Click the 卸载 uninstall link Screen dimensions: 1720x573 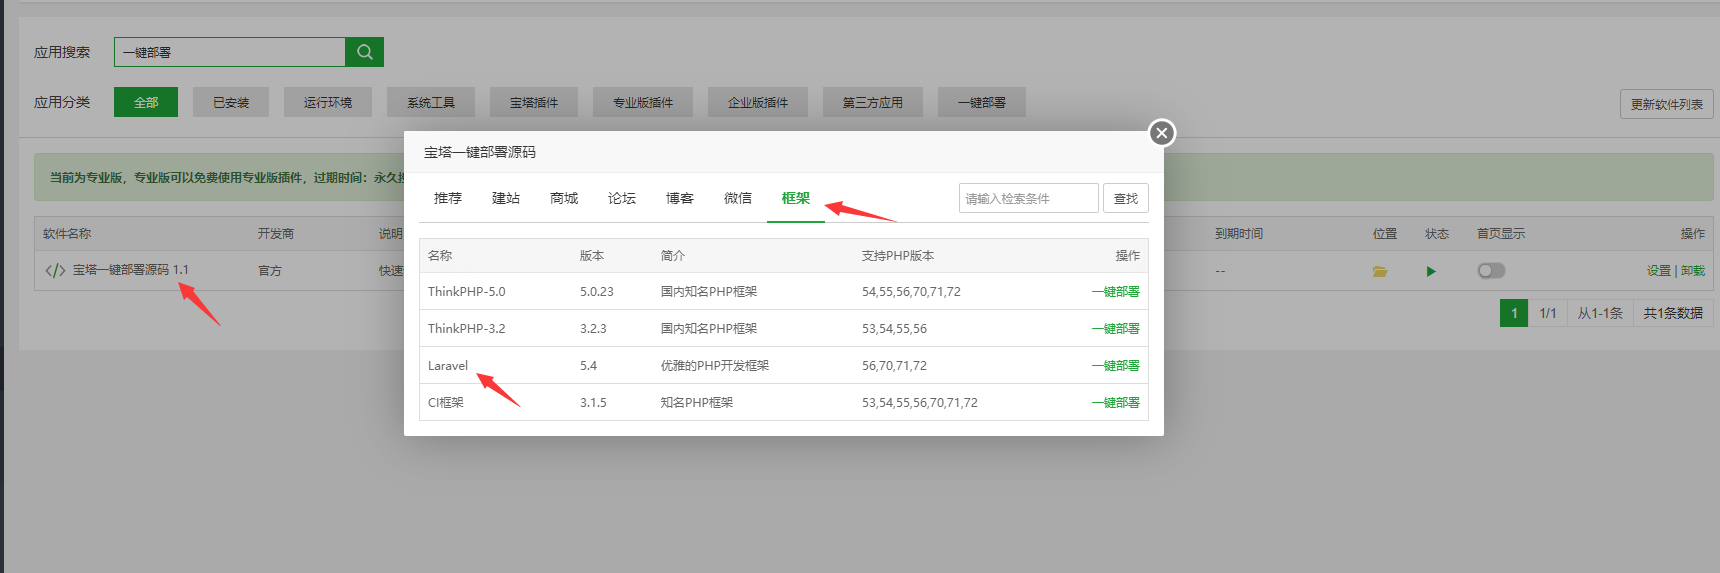point(1693,271)
